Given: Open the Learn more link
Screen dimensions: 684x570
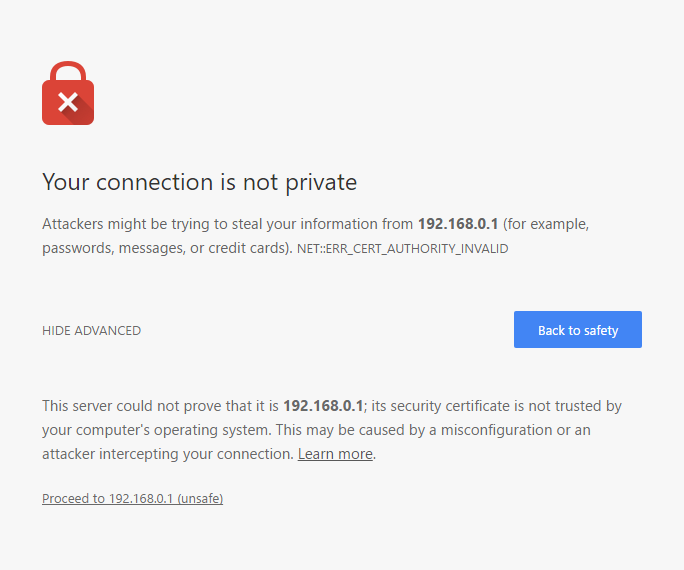Looking at the screenshot, I should (335, 454).
